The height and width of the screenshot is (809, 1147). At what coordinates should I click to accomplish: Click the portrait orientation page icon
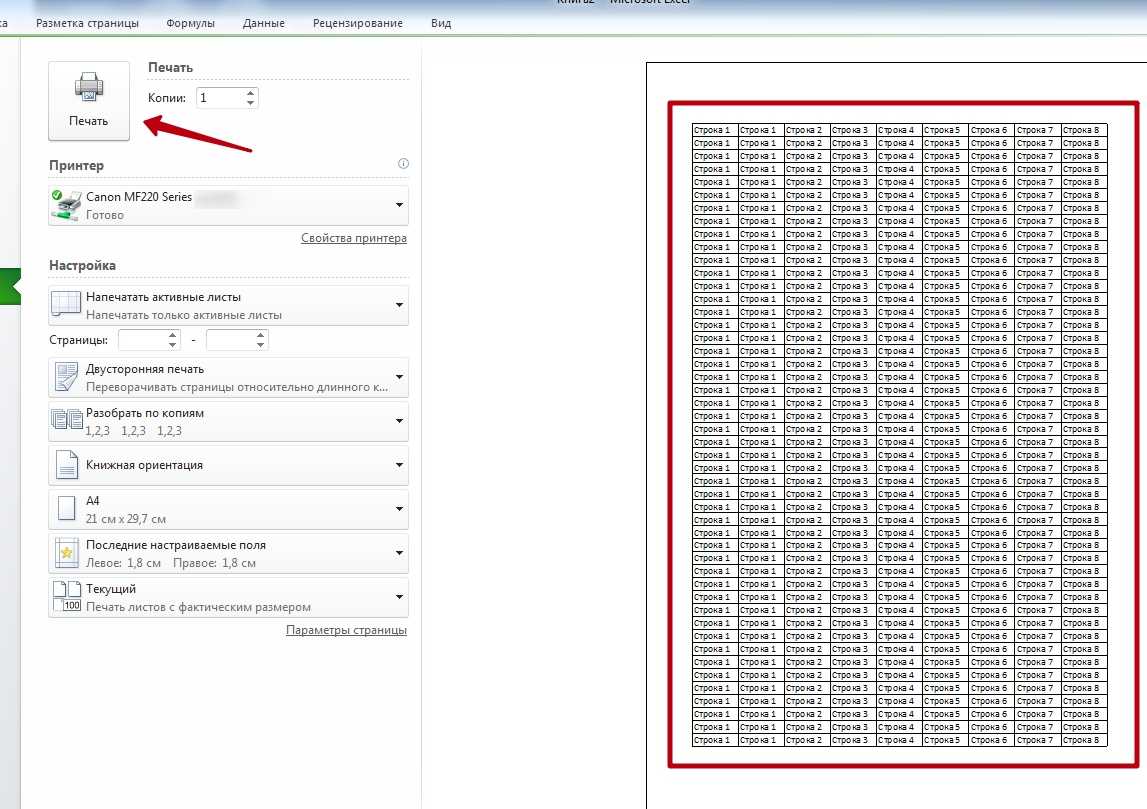(x=66, y=465)
